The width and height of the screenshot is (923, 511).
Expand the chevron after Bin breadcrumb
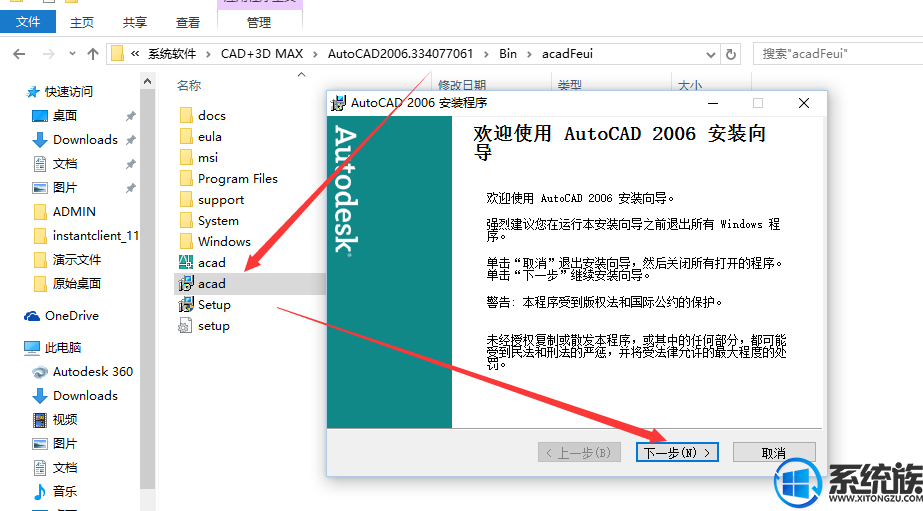[x=529, y=54]
